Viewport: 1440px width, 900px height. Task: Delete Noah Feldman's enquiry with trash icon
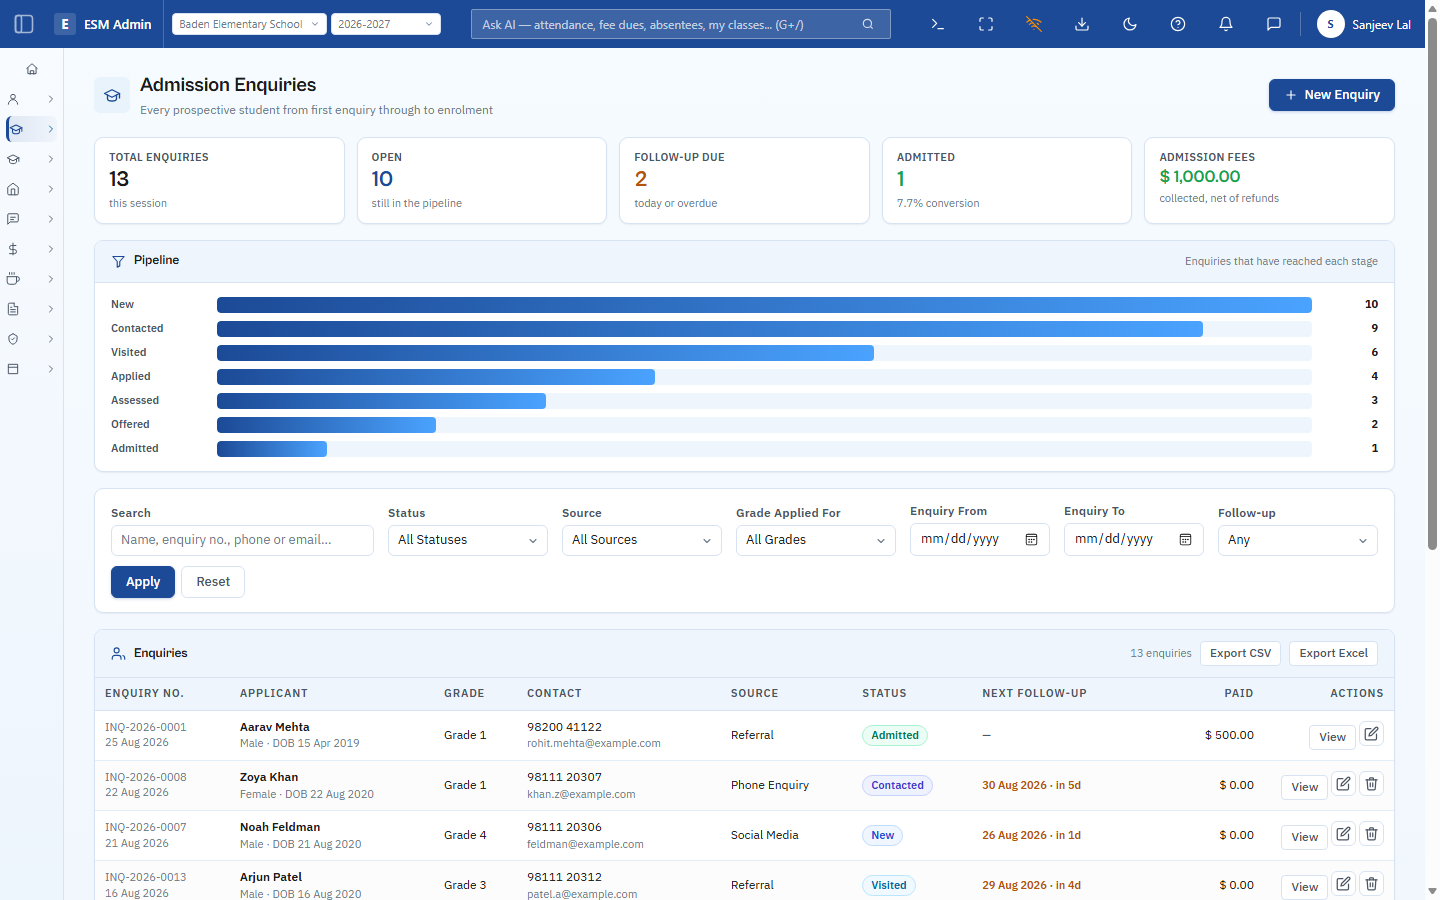(x=1372, y=835)
